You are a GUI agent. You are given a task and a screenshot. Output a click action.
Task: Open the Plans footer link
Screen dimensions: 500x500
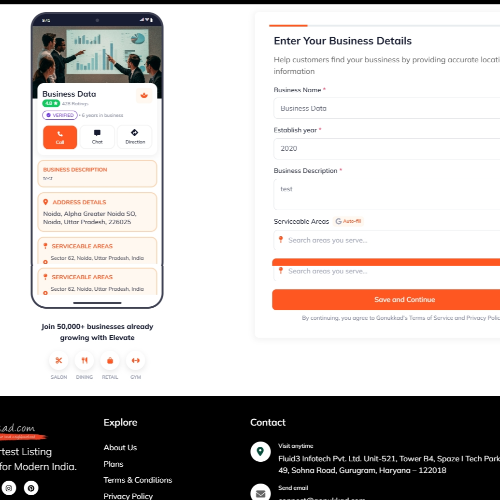pyautogui.click(x=113, y=464)
